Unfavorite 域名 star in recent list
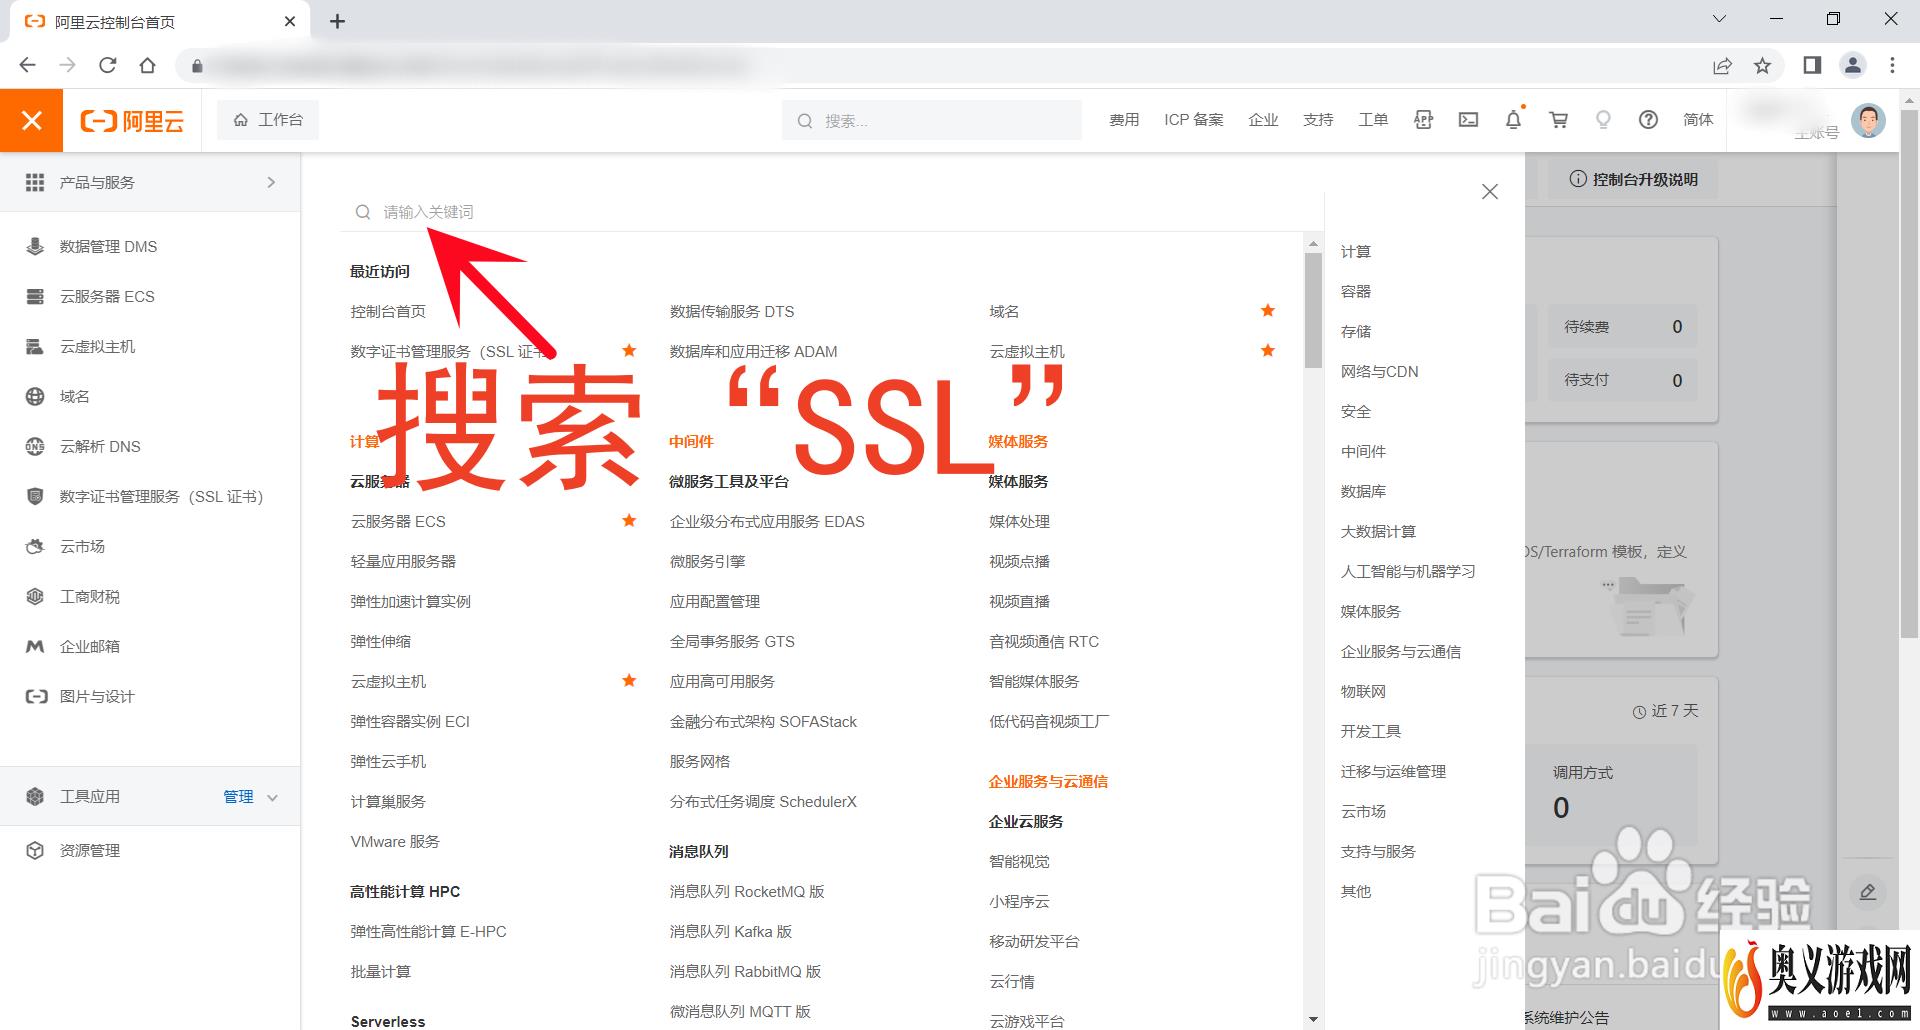The image size is (1920, 1030). (x=1268, y=310)
